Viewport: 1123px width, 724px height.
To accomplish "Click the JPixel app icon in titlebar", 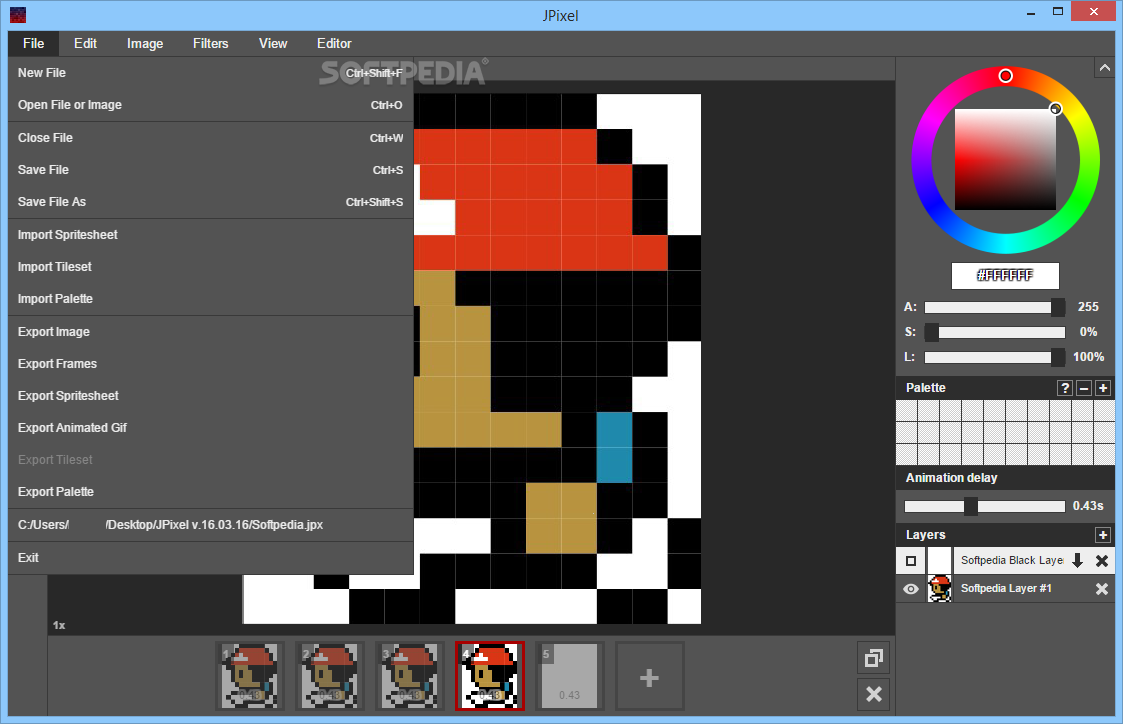I will click(x=18, y=14).
